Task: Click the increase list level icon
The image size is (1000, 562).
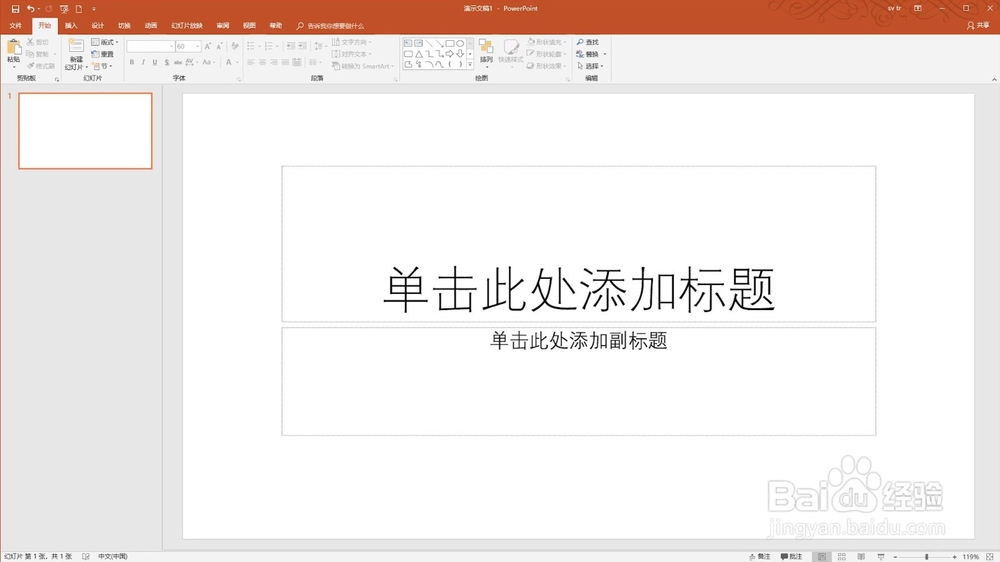Action: [x=302, y=46]
